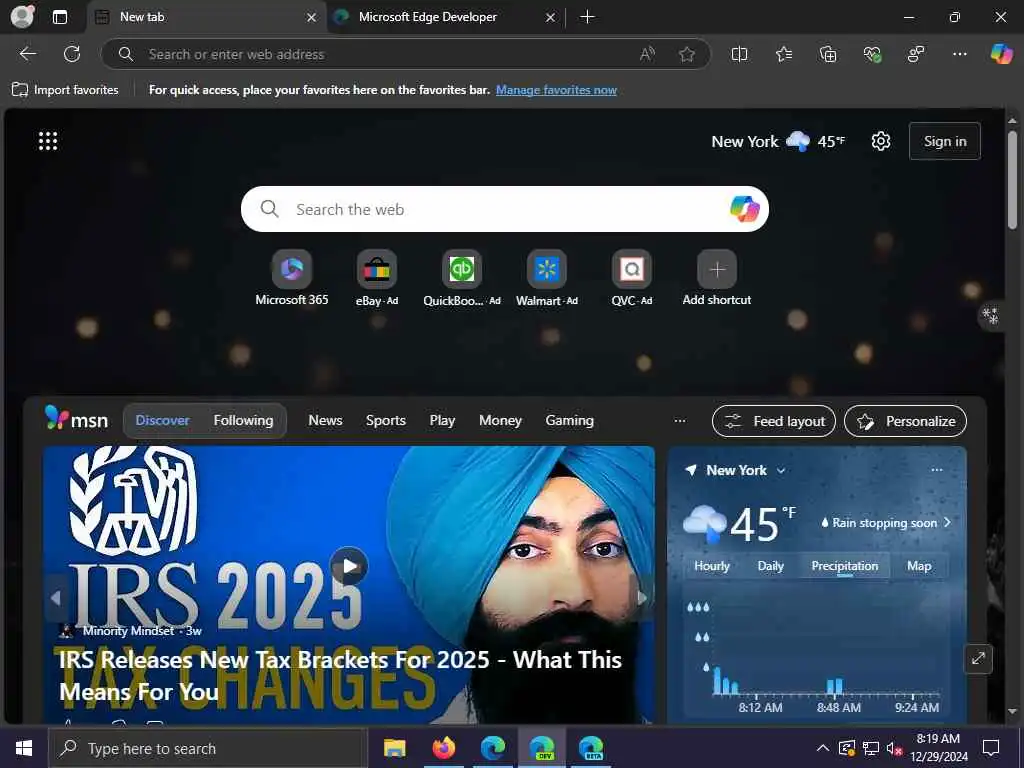Open the Play tab

pyautogui.click(x=442, y=421)
